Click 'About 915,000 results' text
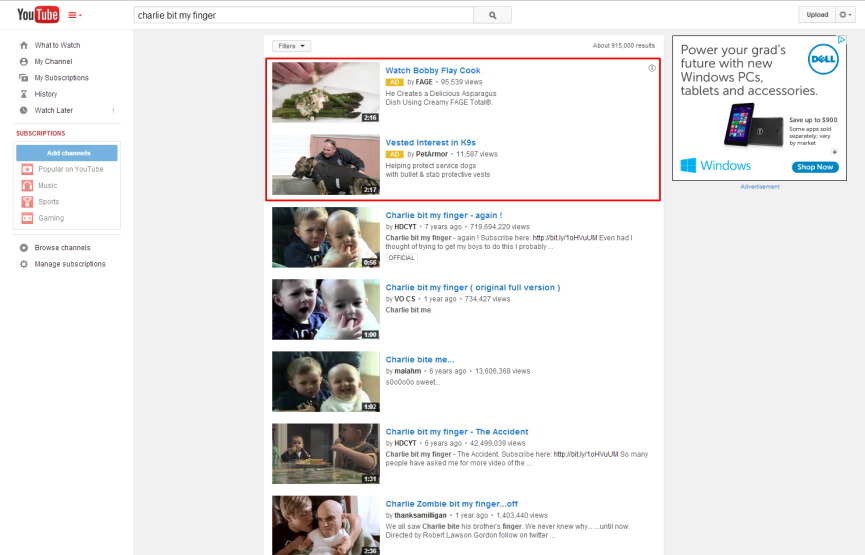The width and height of the screenshot is (865, 555). tap(623, 46)
